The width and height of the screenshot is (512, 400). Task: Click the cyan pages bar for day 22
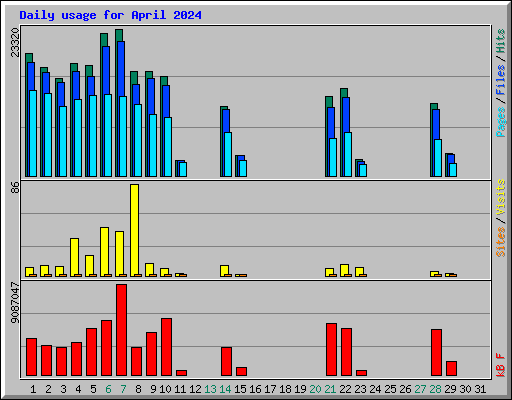click(x=348, y=154)
